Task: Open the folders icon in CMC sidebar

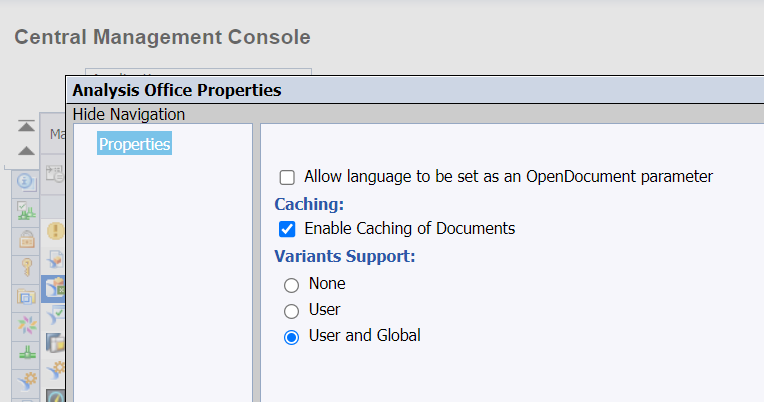Action: click(26, 296)
